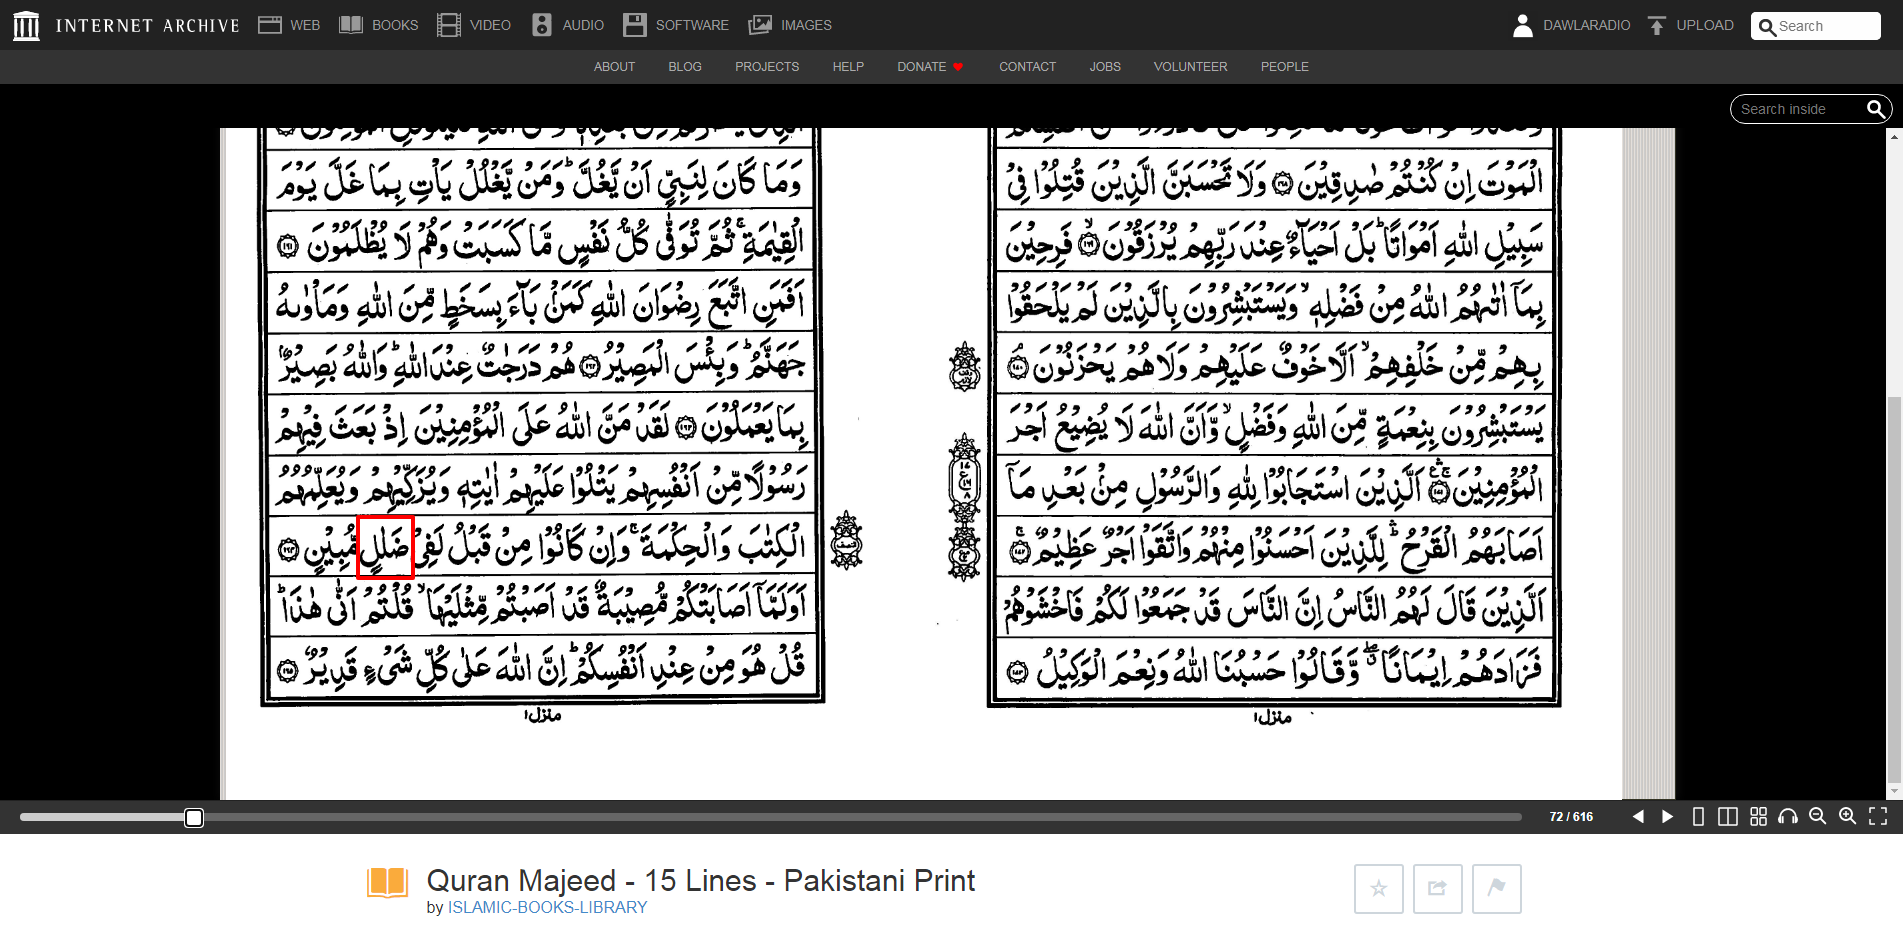Click the 72 / 616 page counter
This screenshot has width=1903, height=937.
click(x=1571, y=817)
